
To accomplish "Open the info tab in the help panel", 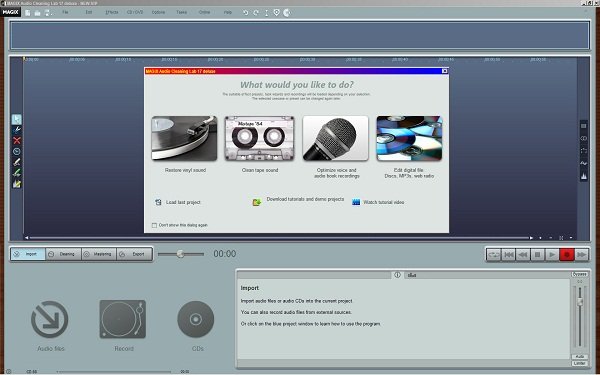I will point(398,275).
